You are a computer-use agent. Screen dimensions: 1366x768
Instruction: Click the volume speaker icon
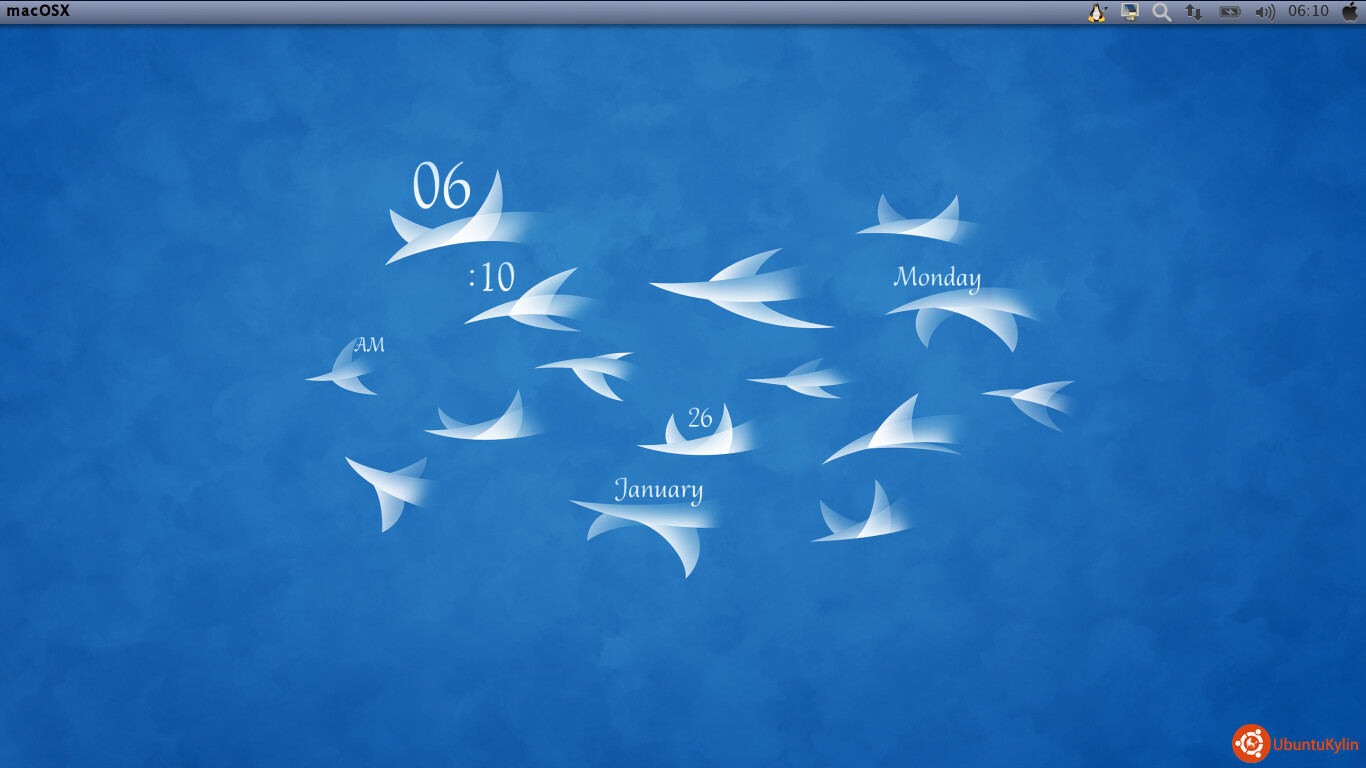point(1265,12)
